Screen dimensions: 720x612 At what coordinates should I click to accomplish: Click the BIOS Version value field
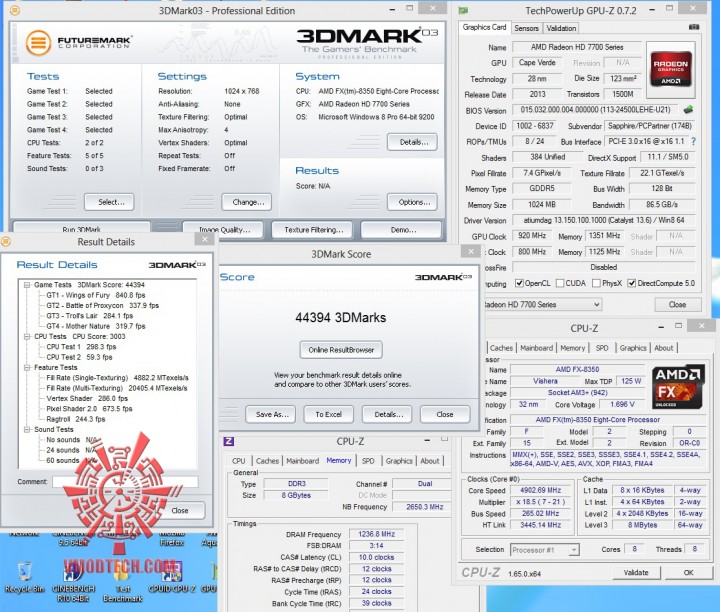coord(595,110)
